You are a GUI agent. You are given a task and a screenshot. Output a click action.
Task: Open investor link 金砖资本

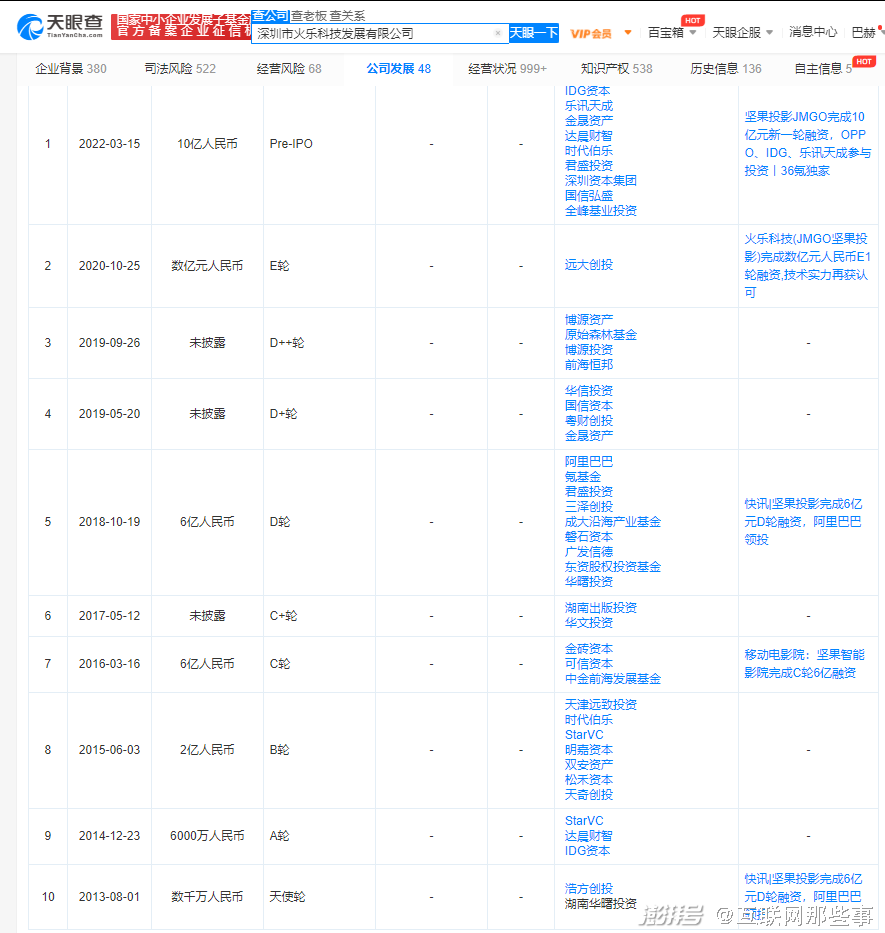pyautogui.click(x=589, y=649)
